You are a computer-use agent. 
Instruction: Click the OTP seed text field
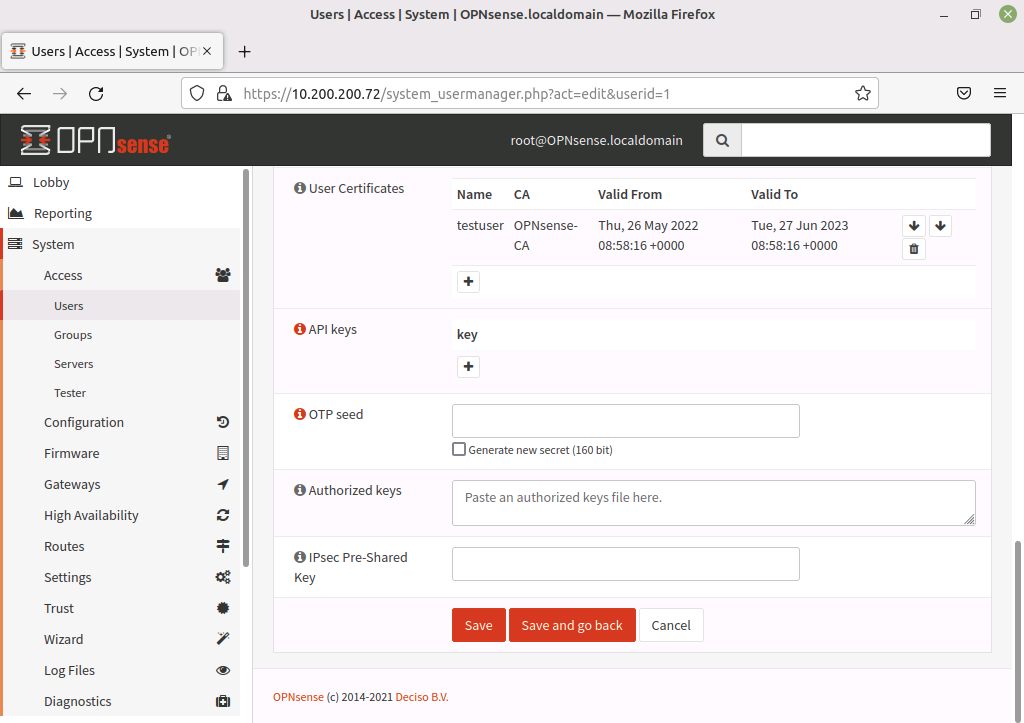625,421
